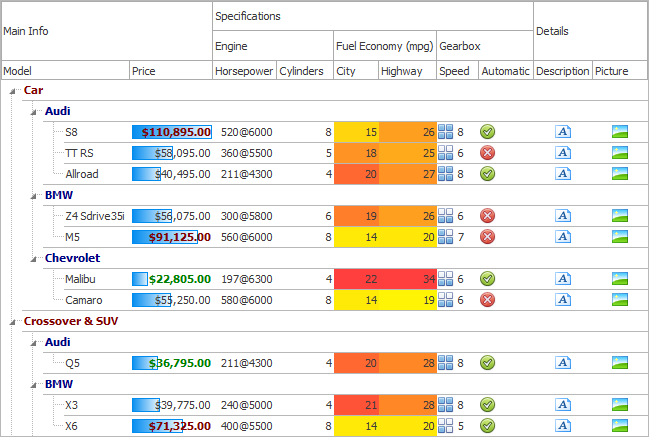Open the description icon for BMW X3
This screenshot has width=650, height=437.
[563, 405]
